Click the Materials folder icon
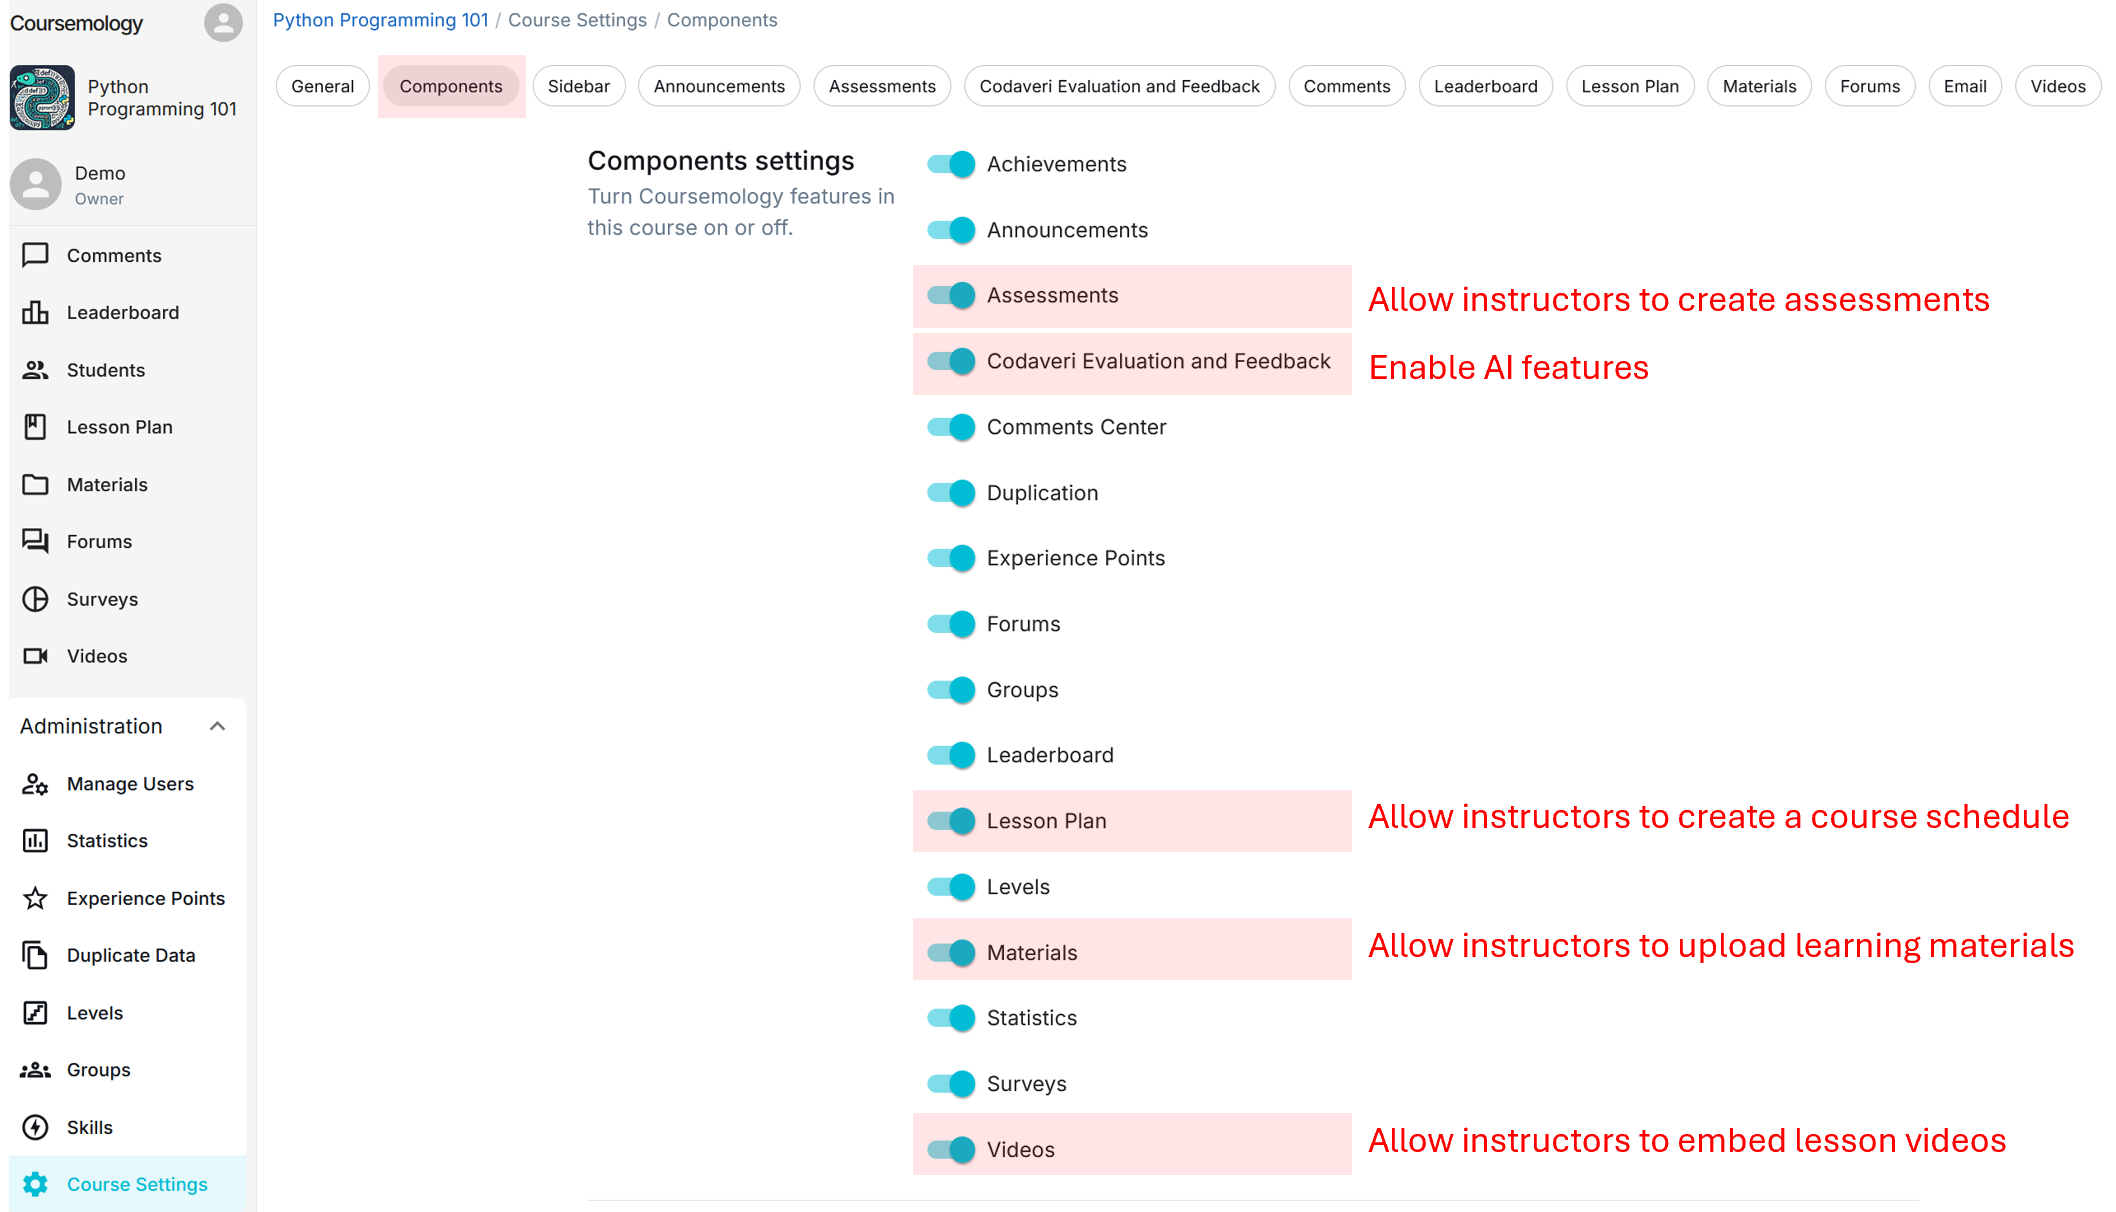 (x=35, y=485)
